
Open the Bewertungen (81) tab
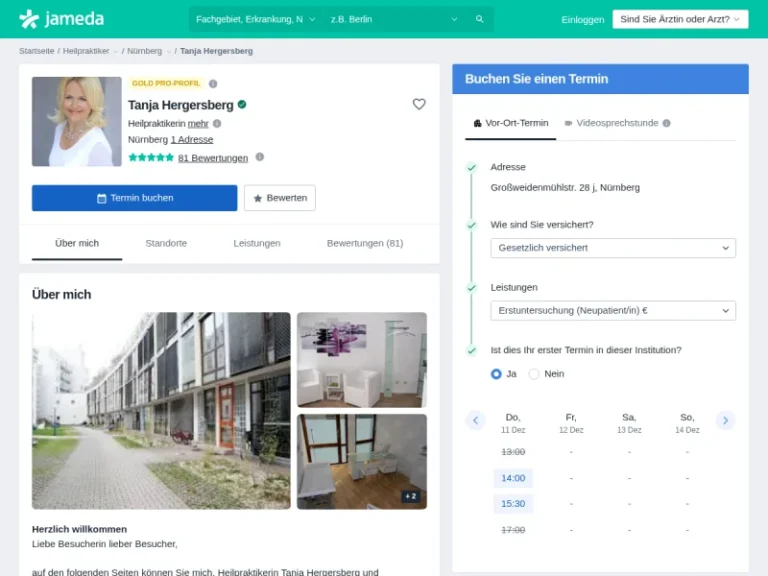(365, 243)
